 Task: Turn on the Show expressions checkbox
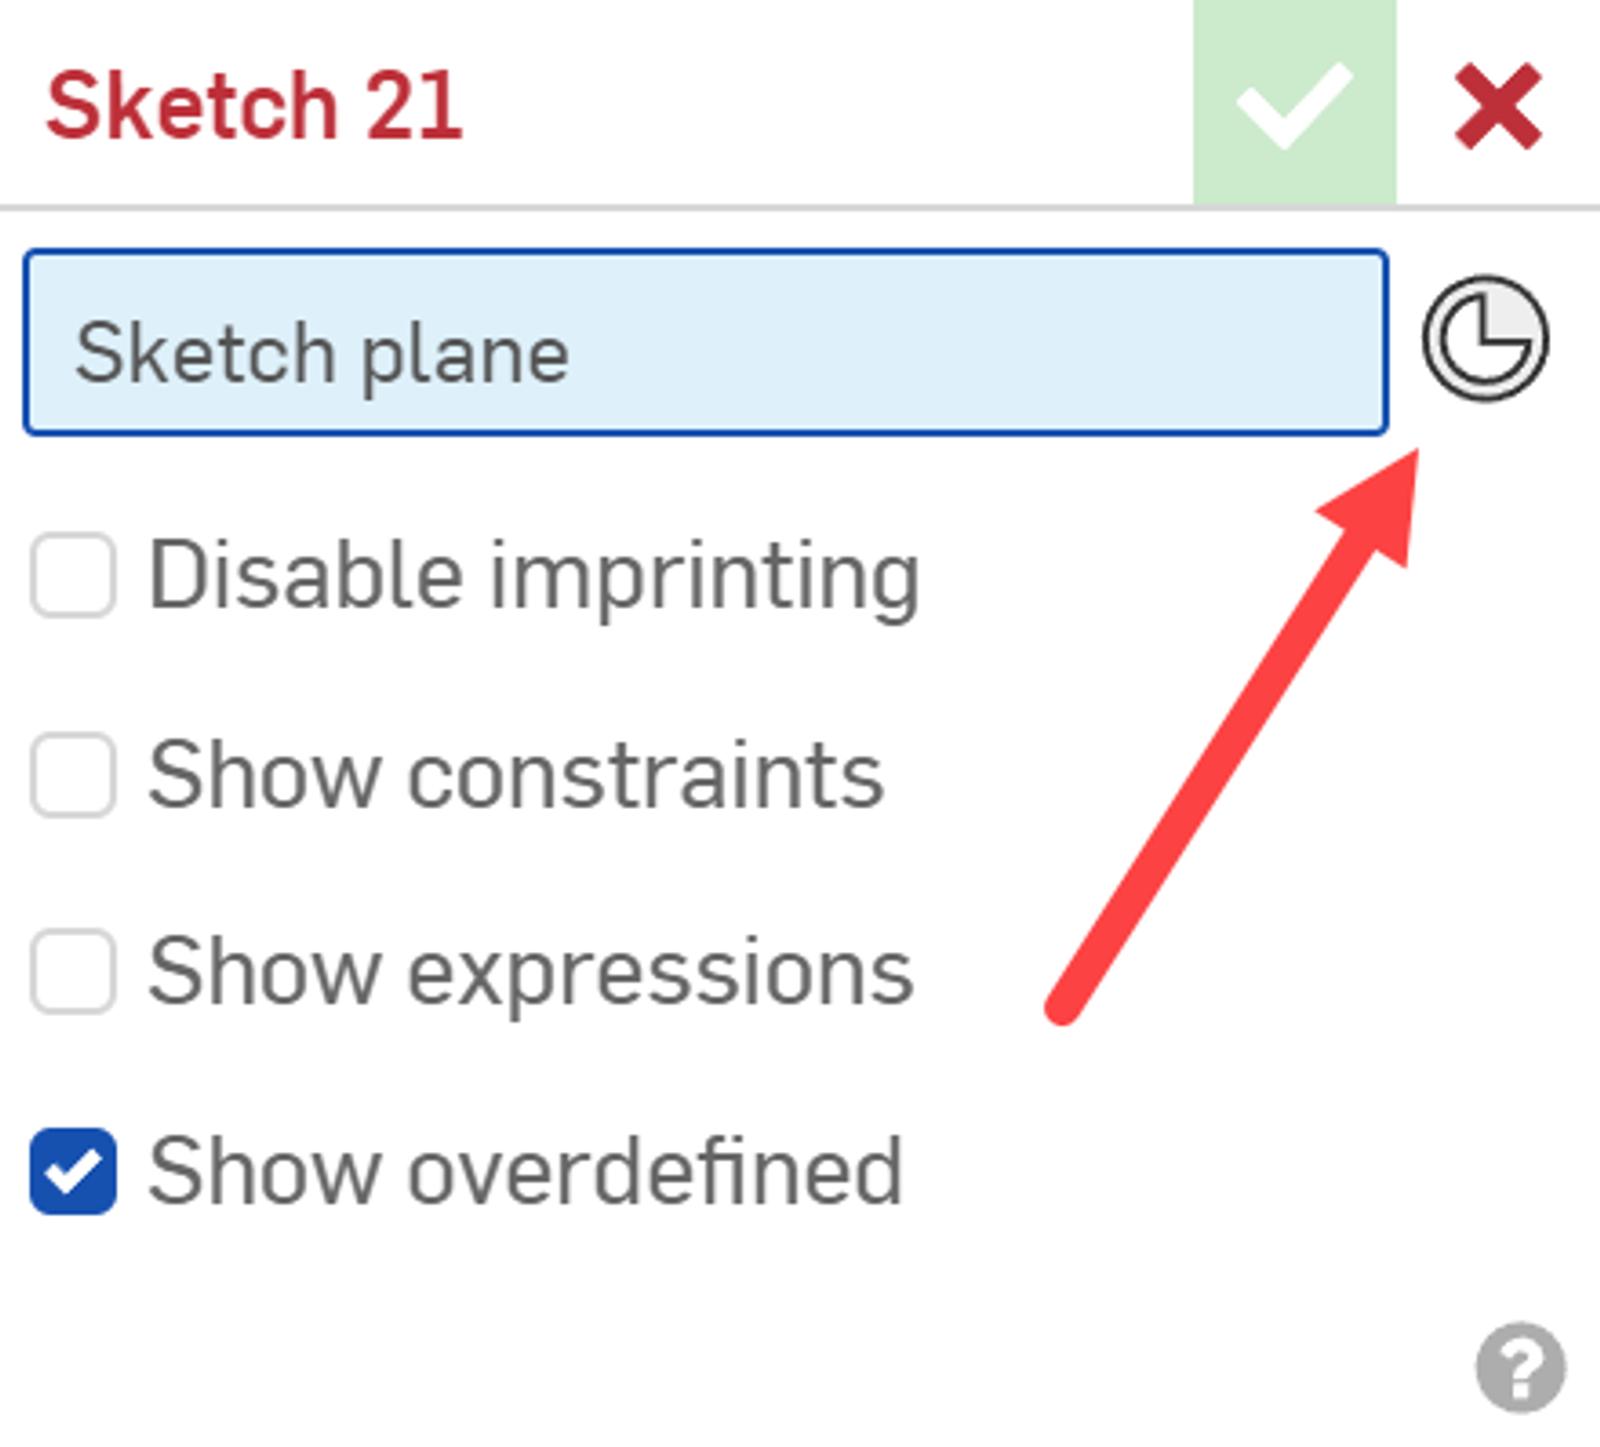click(73, 971)
